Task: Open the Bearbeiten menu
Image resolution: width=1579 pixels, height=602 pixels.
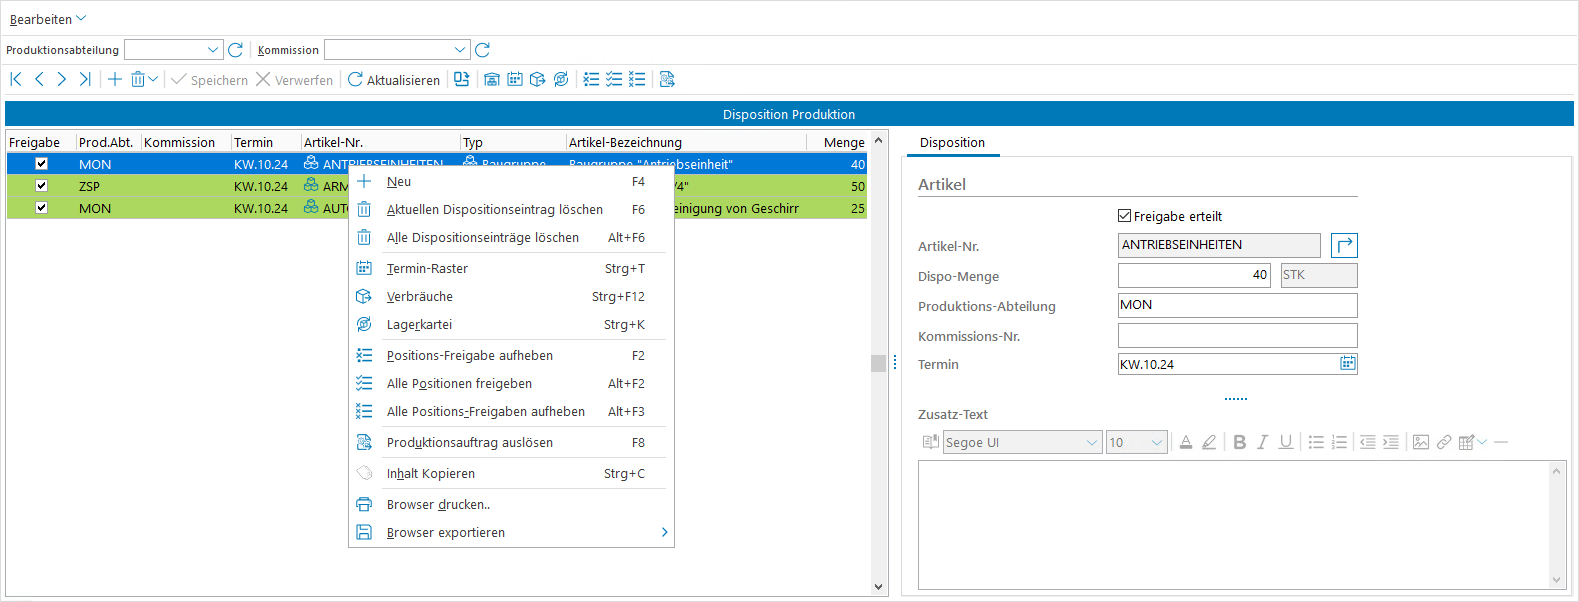Action: pos(47,19)
